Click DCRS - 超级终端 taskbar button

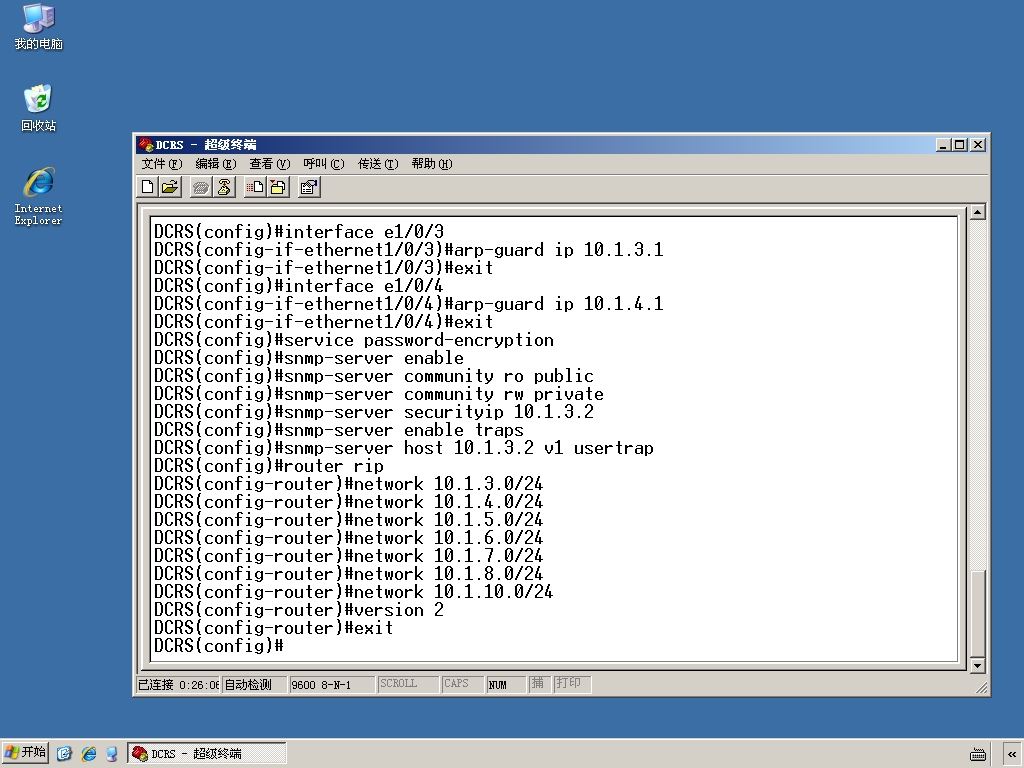click(x=206, y=754)
